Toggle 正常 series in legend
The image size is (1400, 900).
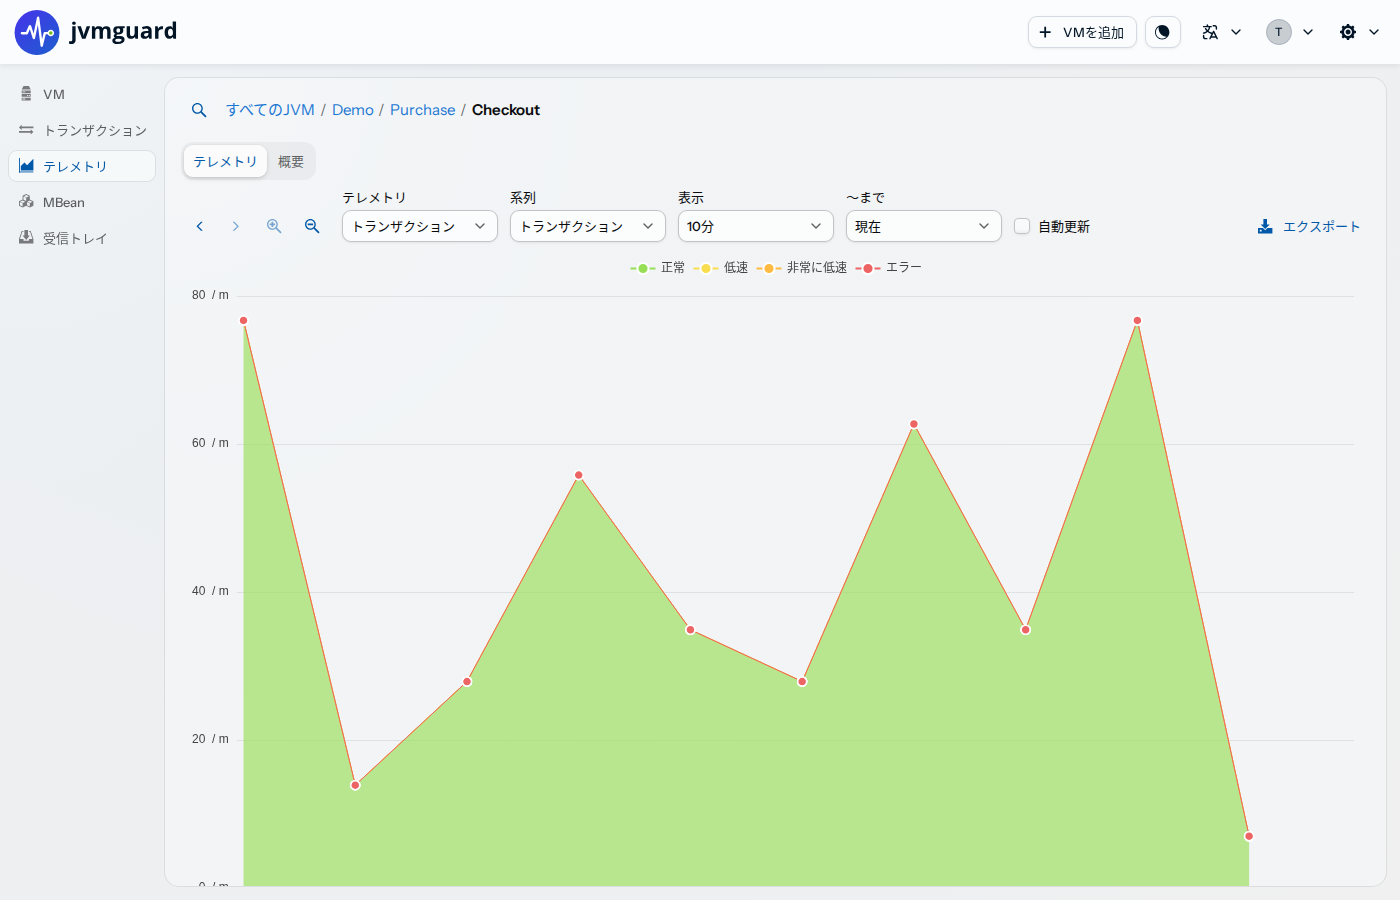click(658, 268)
